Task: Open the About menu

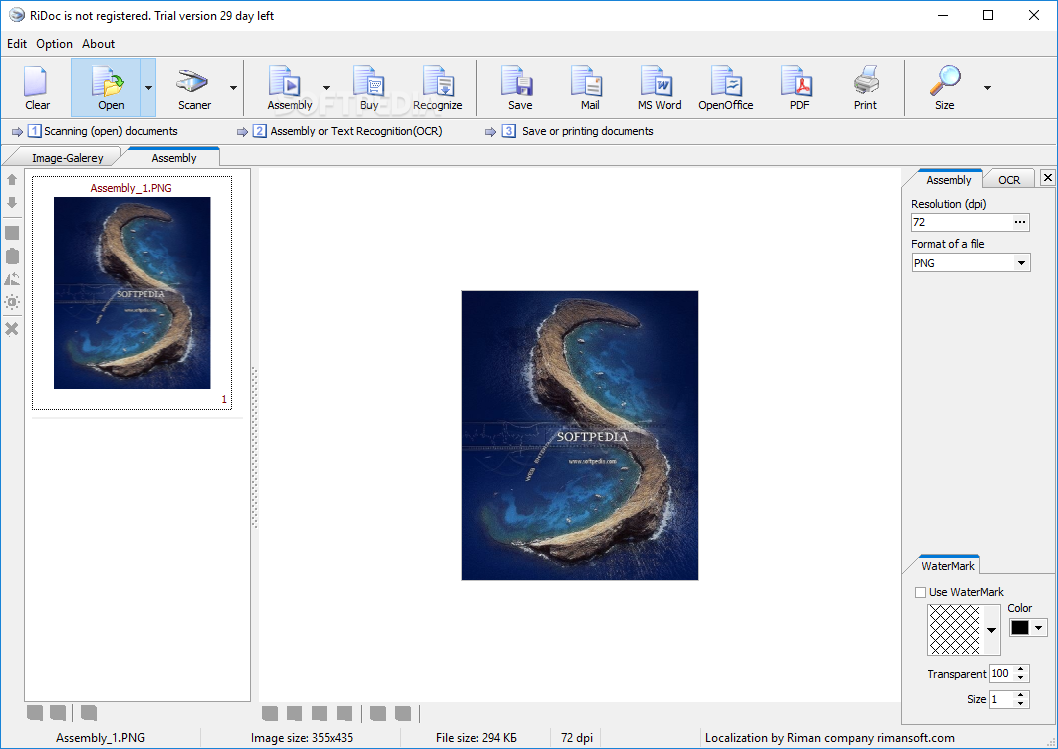Action: point(99,44)
